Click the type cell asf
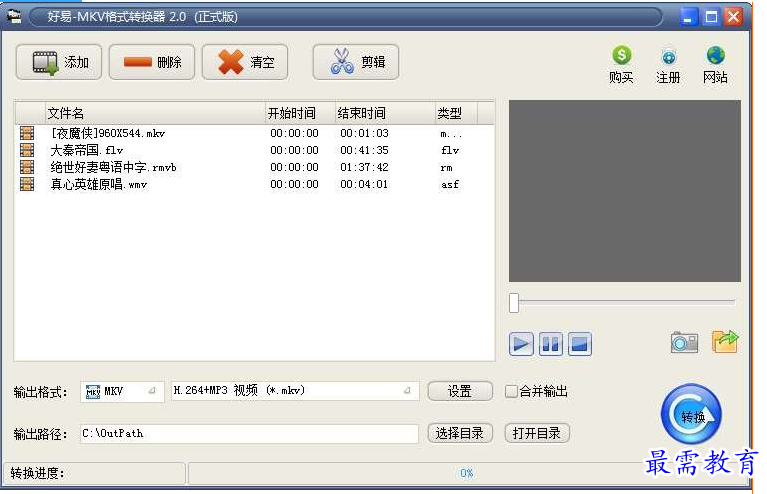This screenshot has width=767, height=494. [450, 184]
